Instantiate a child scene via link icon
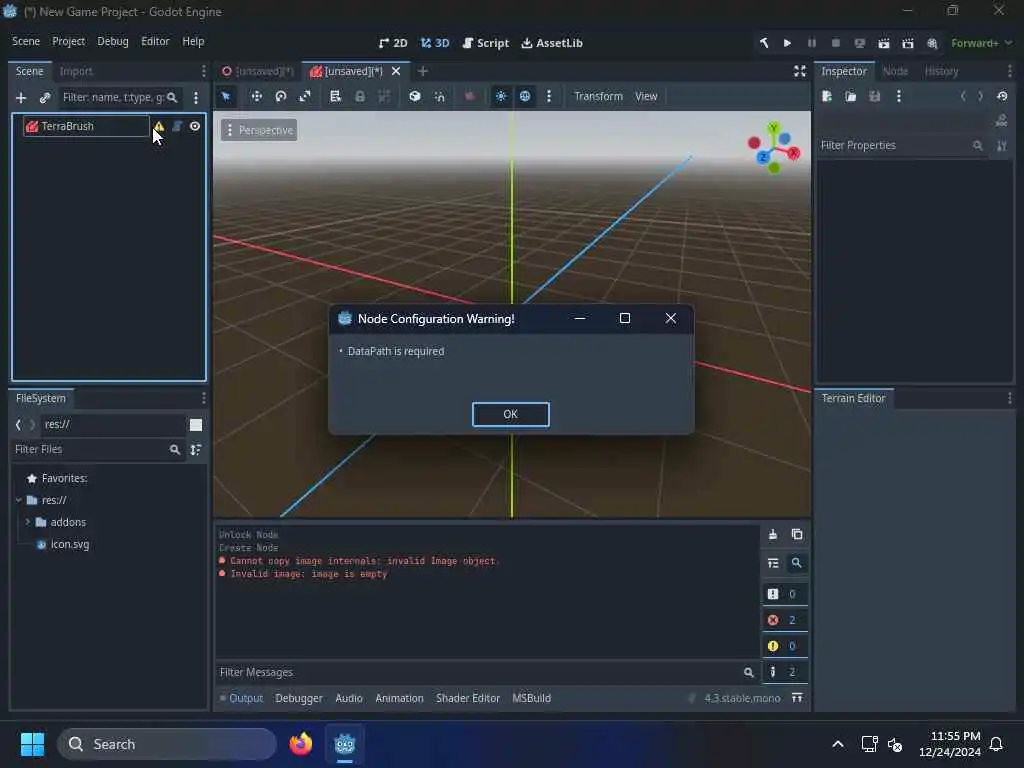The image size is (1024, 768). (x=44, y=97)
